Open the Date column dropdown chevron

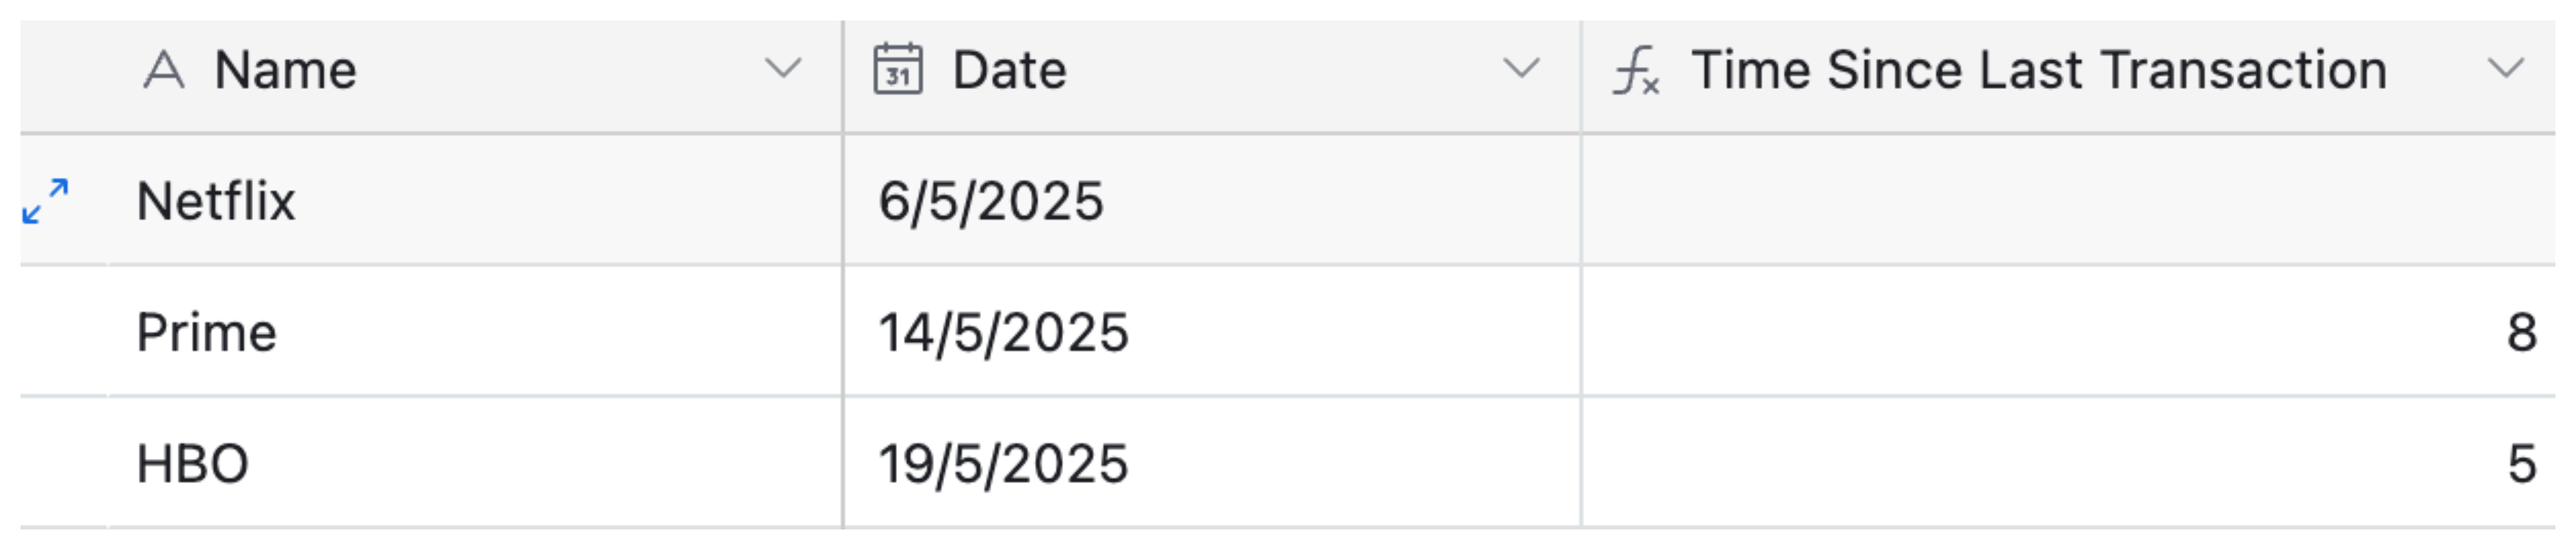point(1521,69)
